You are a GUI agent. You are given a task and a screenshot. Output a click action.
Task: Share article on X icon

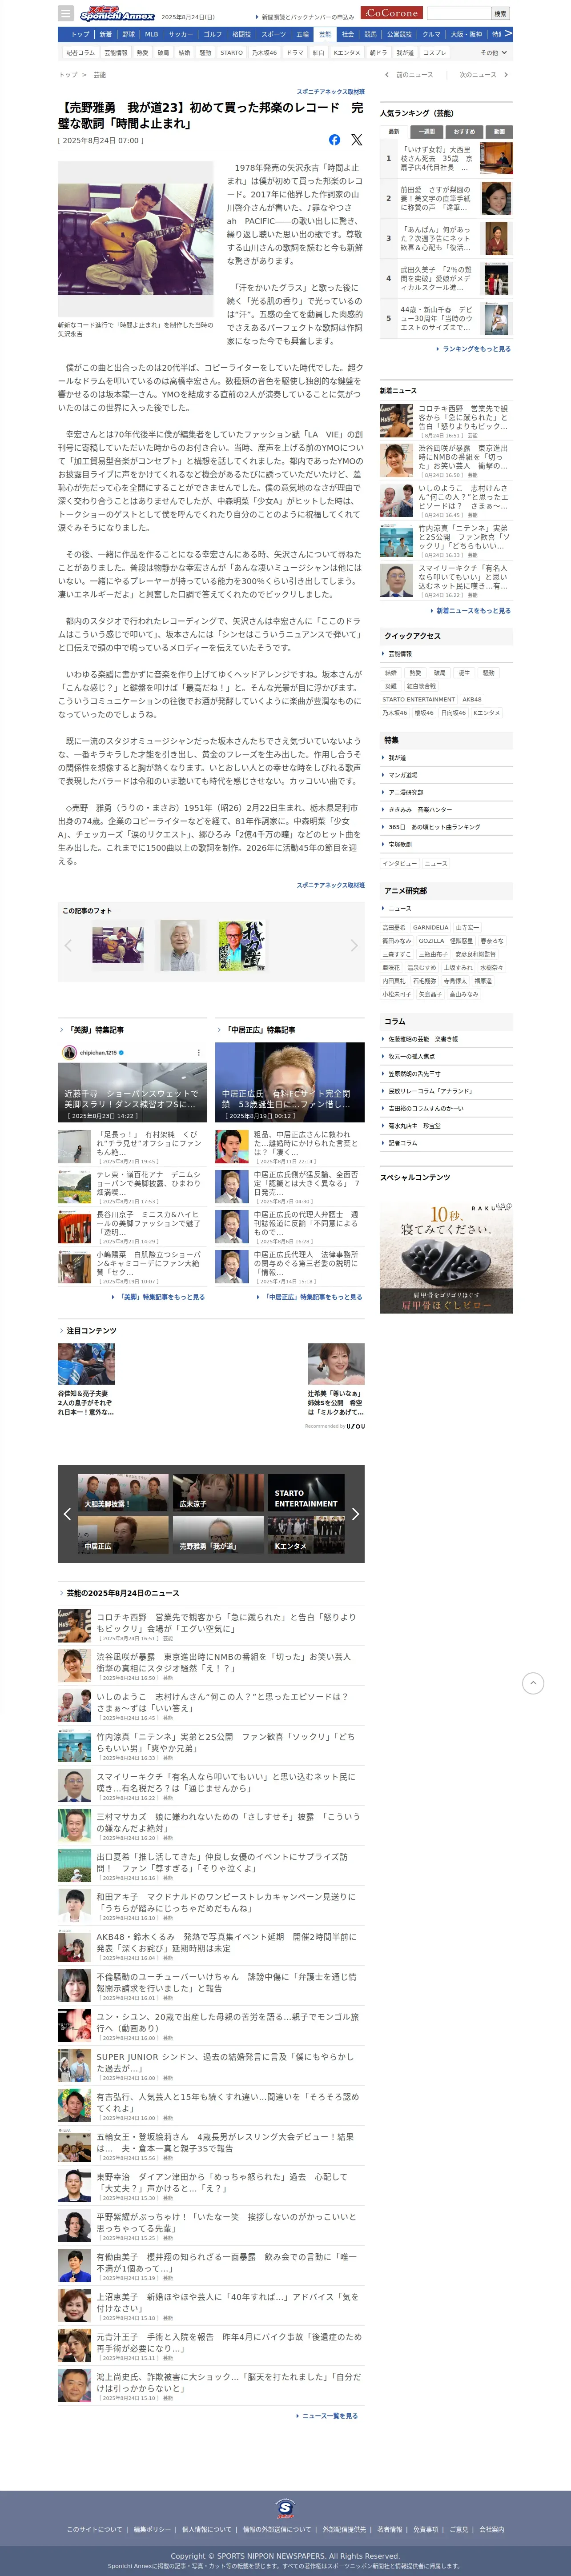(x=356, y=140)
